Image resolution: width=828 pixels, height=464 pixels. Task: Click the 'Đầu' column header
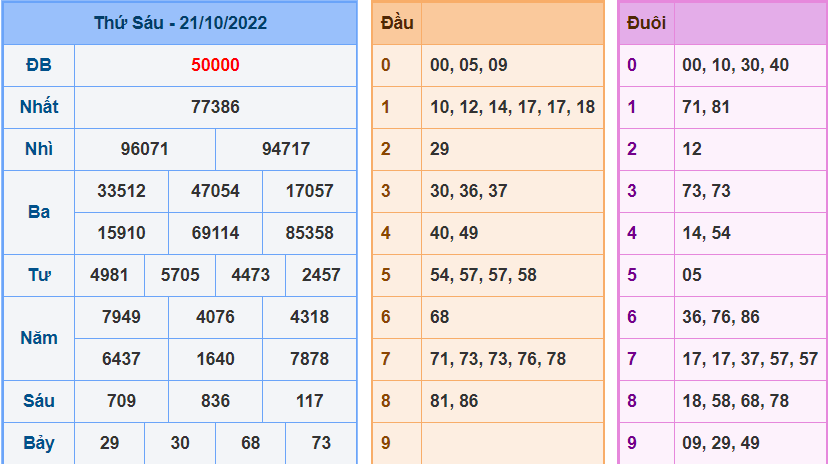pos(397,23)
